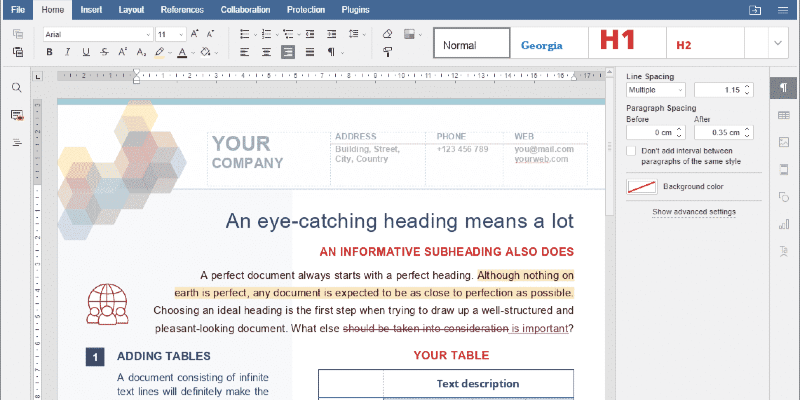Click the Clear style eraser icon
Viewport: 800px width, 400px height.
click(387, 34)
